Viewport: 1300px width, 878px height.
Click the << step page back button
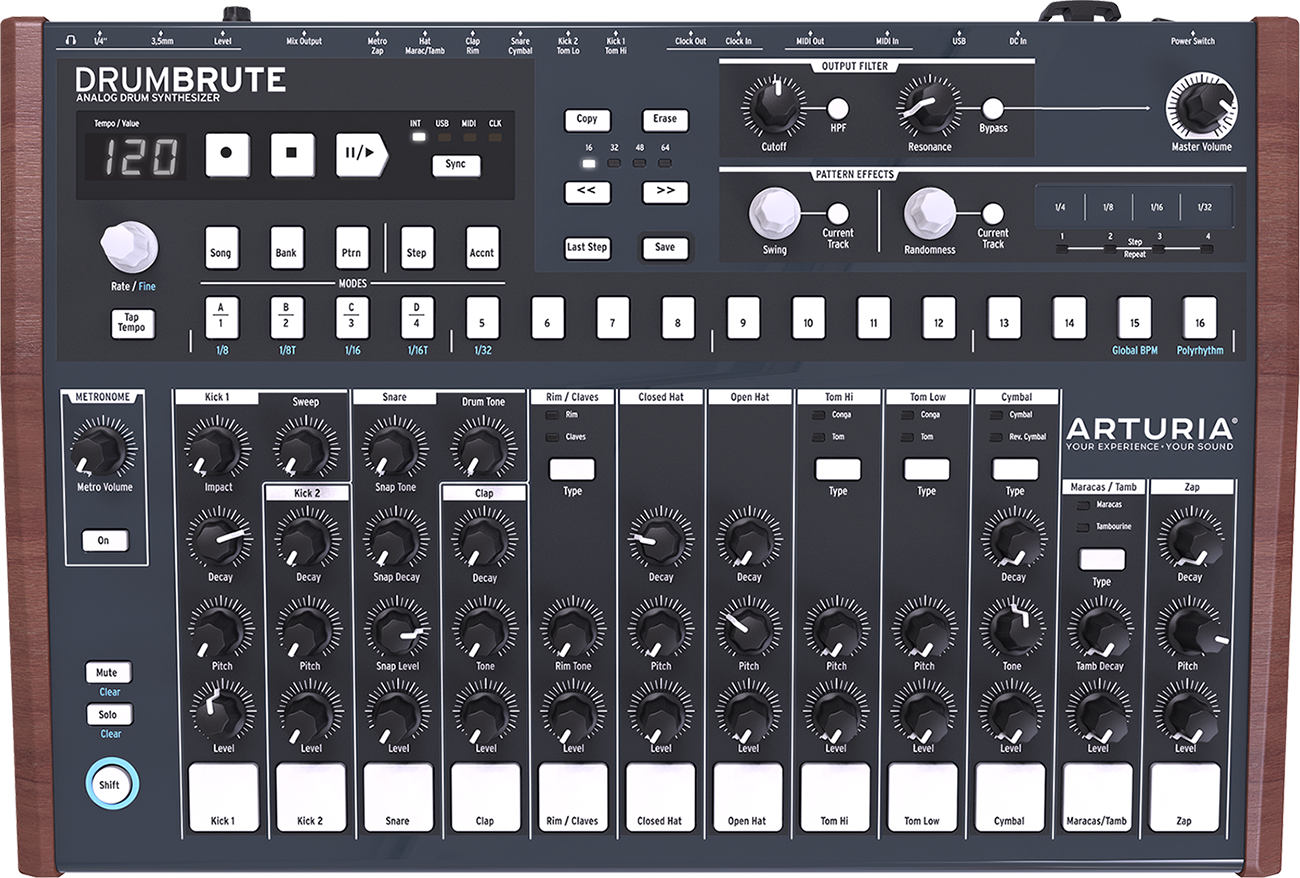tap(587, 192)
